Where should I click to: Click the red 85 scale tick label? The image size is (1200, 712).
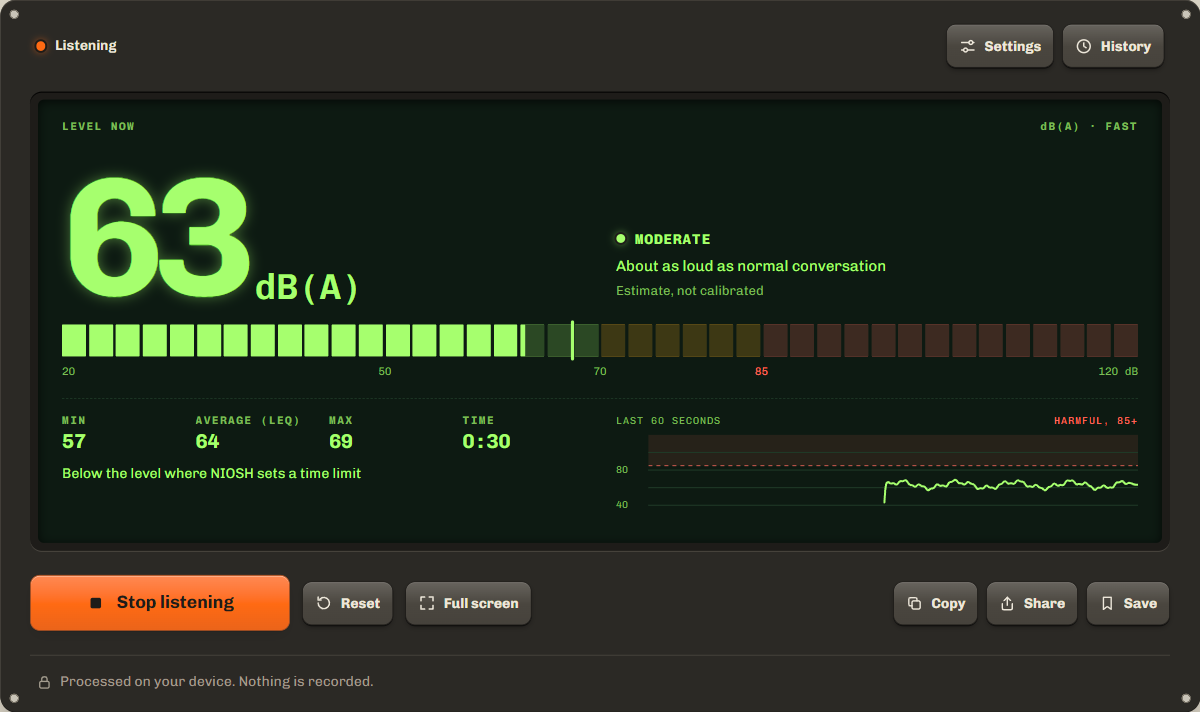click(x=762, y=372)
